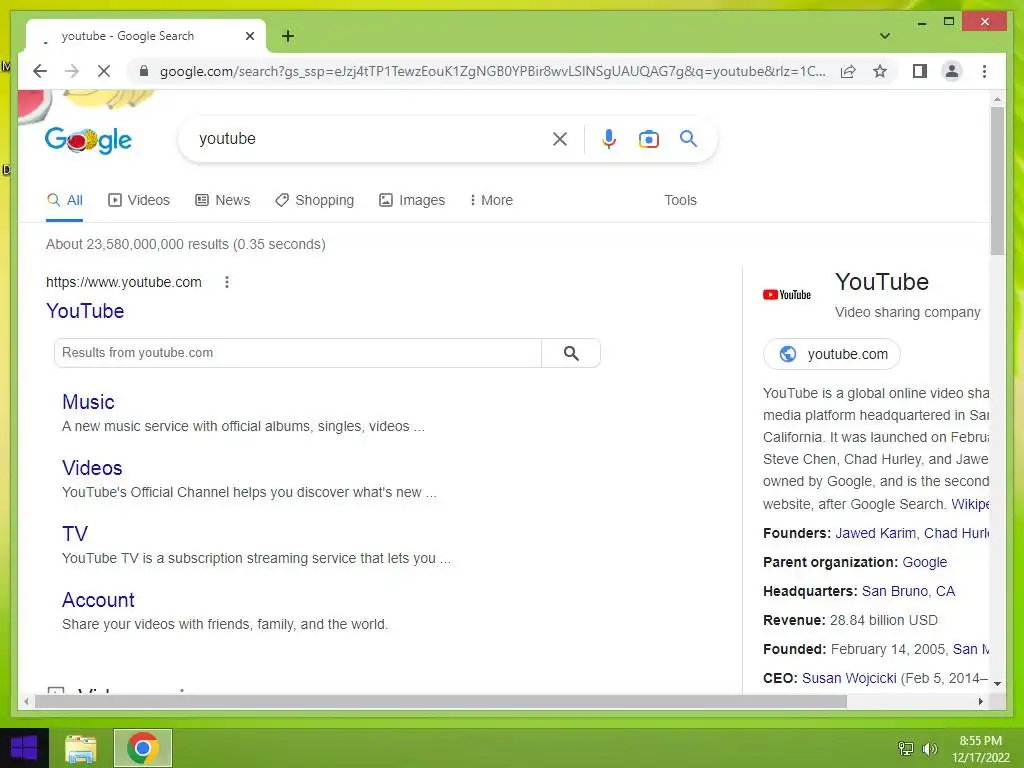Go to Google home via the logo

click(x=88, y=140)
